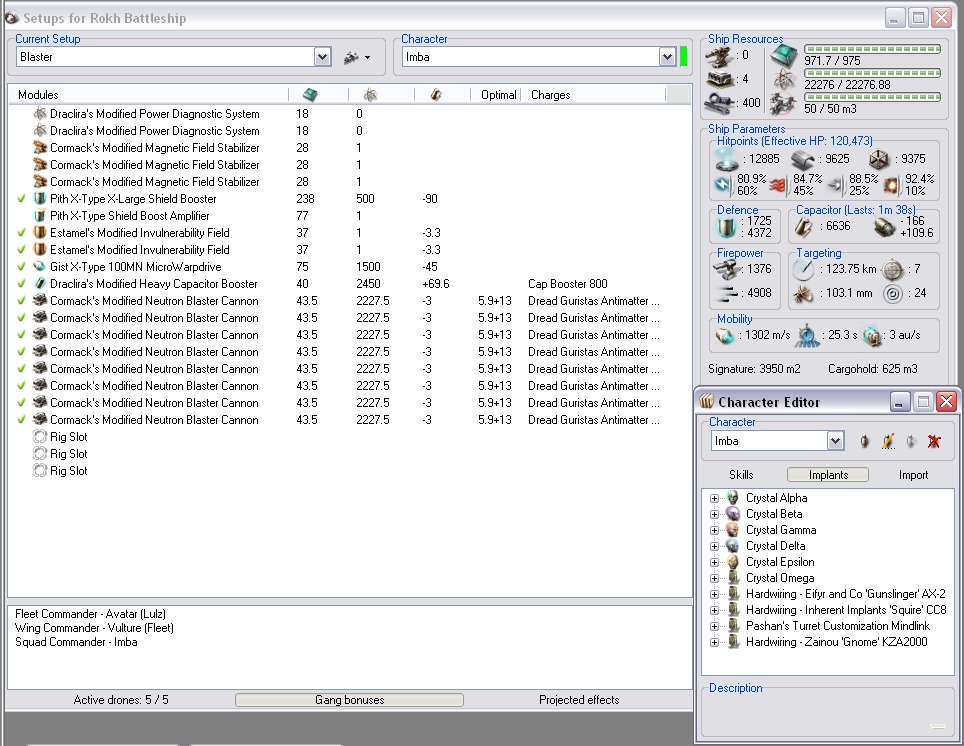Click the sensor strength icon showing 24
The width and height of the screenshot is (964, 746).
(893, 293)
